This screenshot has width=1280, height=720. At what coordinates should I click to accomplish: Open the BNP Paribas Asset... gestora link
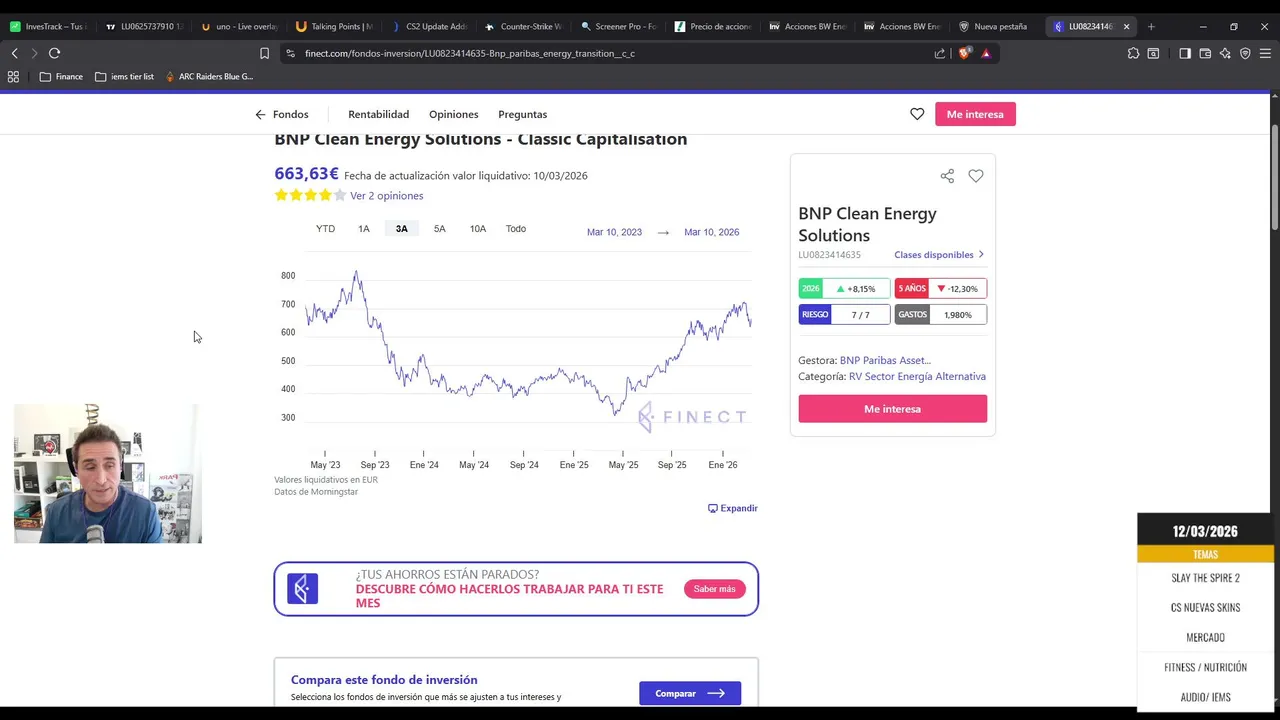point(885,360)
